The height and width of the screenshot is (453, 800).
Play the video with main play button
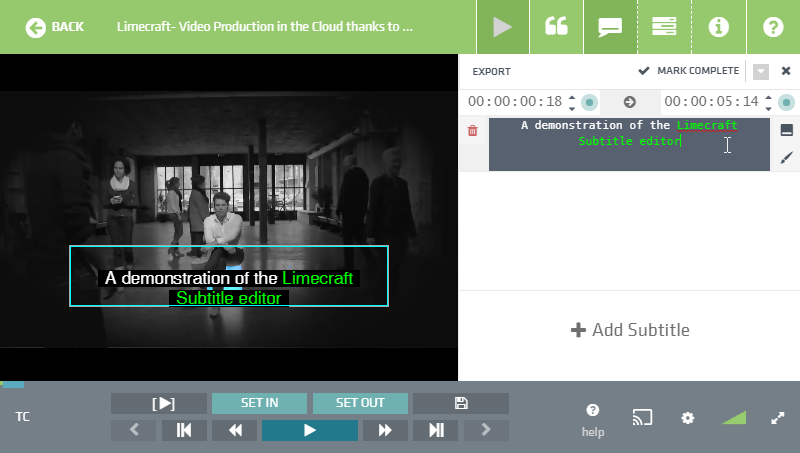[x=310, y=430]
